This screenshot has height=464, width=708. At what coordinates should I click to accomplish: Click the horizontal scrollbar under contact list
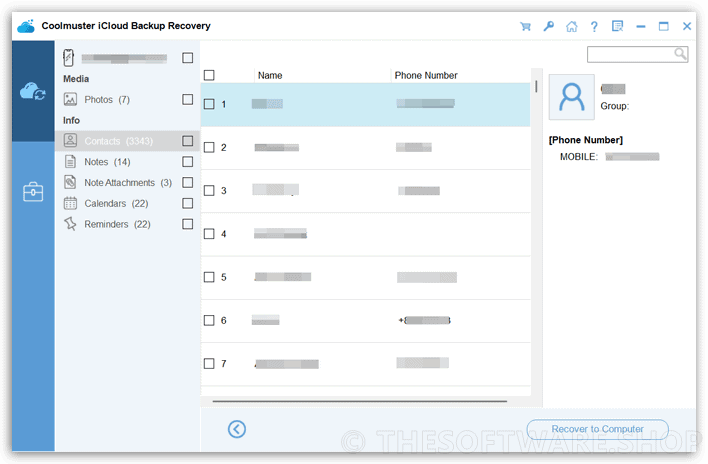359,401
